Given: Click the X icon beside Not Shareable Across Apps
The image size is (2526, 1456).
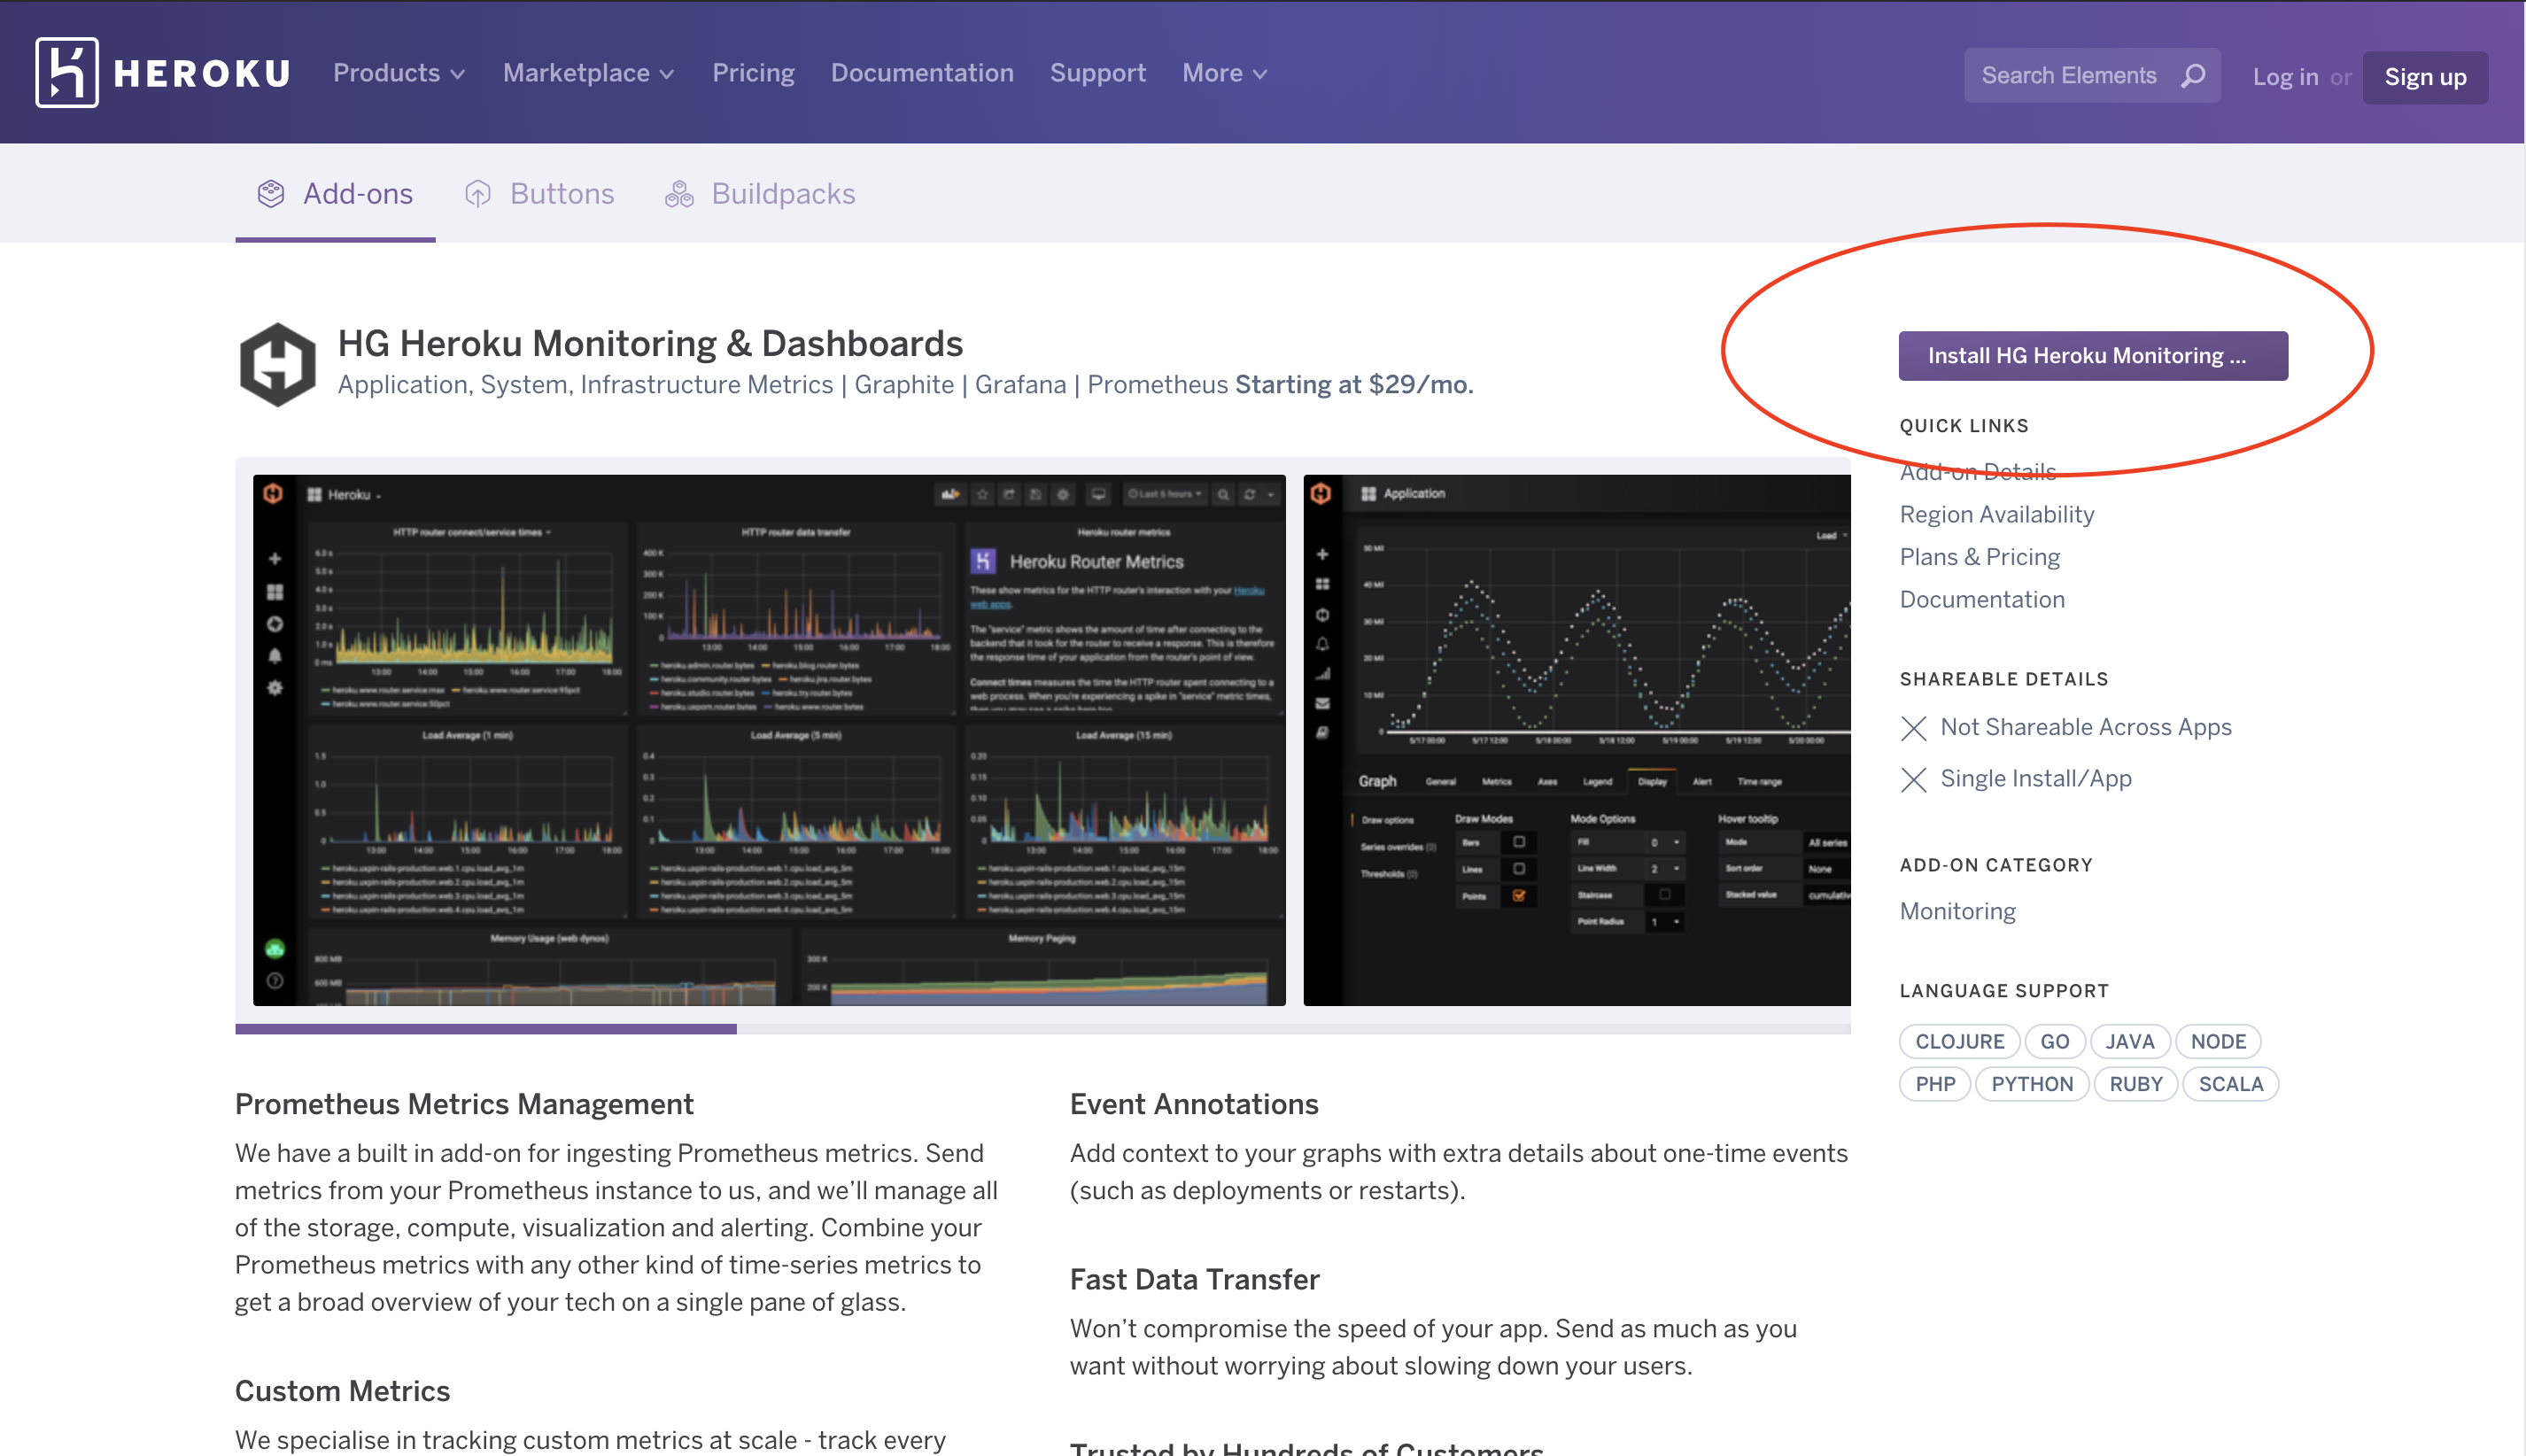Looking at the screenshot, I should click(x=1913, y=728).
